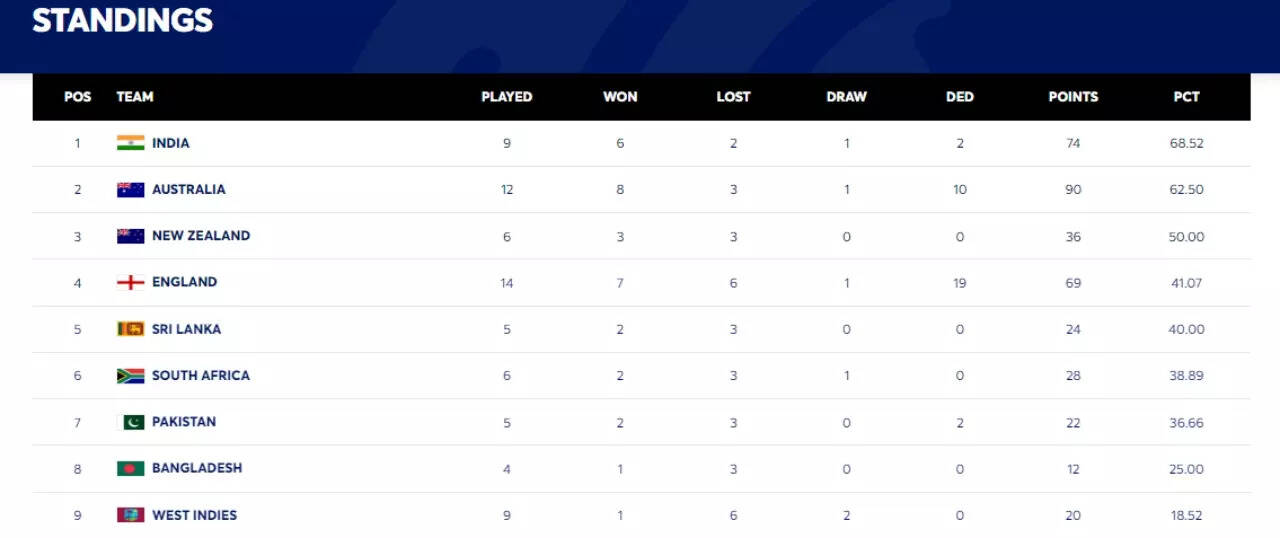The height and width of the screenshot is (538, 1280).
Task: Click the South Africa flag icon
Action: point(130,376)
